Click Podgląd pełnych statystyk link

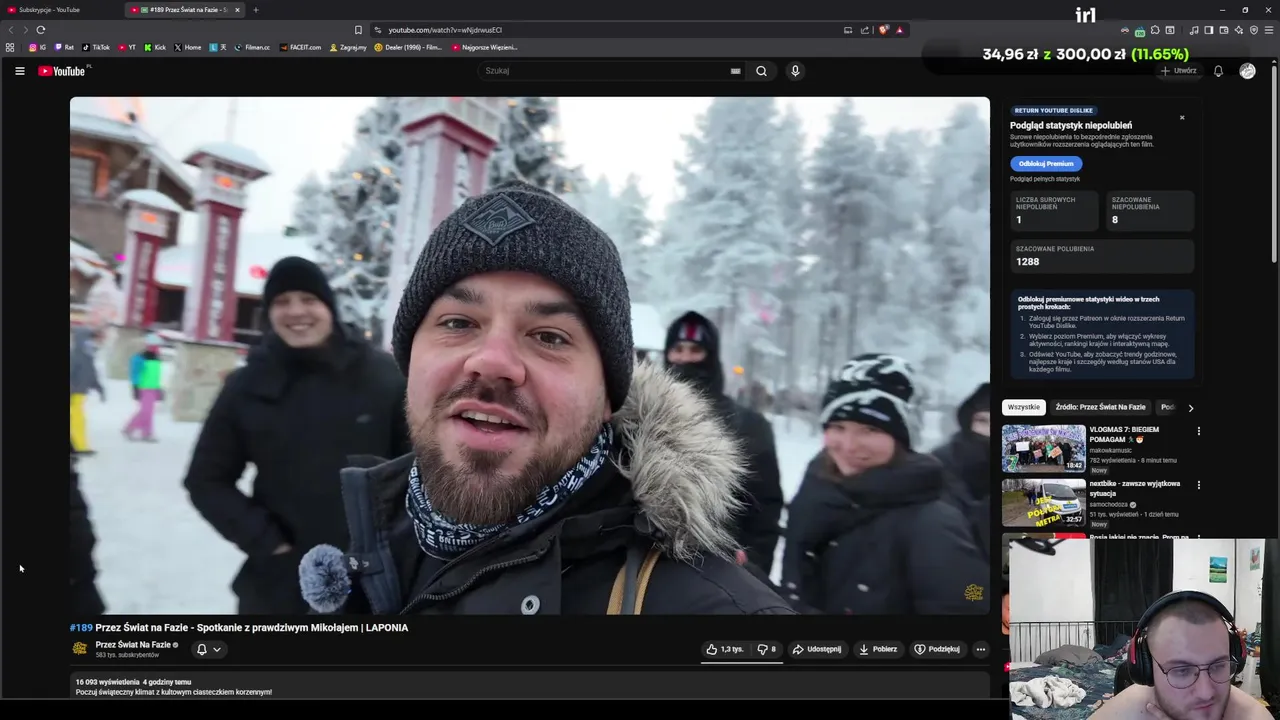click(1045, 179)
